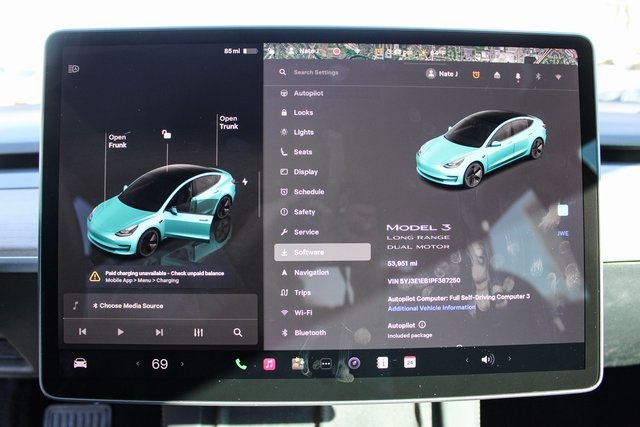
Task: Tap the car controls icon in the bottom bar
Action: click(x=80, y=363)
